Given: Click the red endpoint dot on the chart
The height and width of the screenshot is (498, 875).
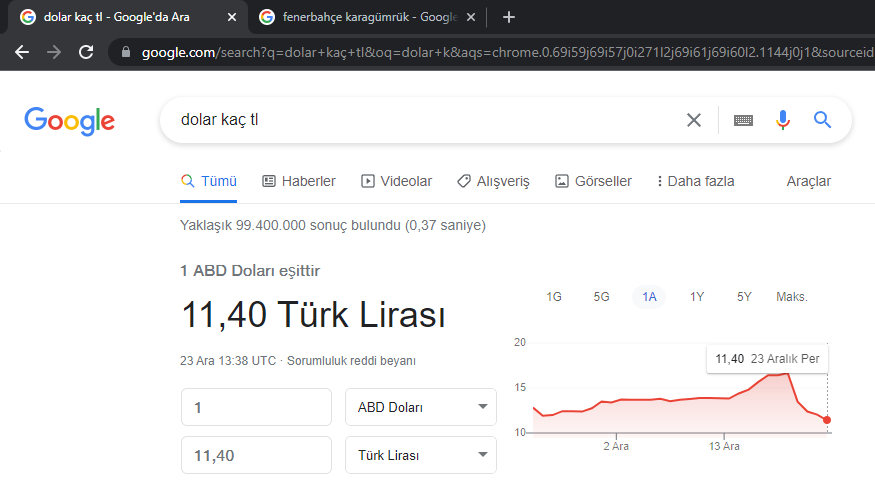Looking at the screenshot, I should point(826,420).
